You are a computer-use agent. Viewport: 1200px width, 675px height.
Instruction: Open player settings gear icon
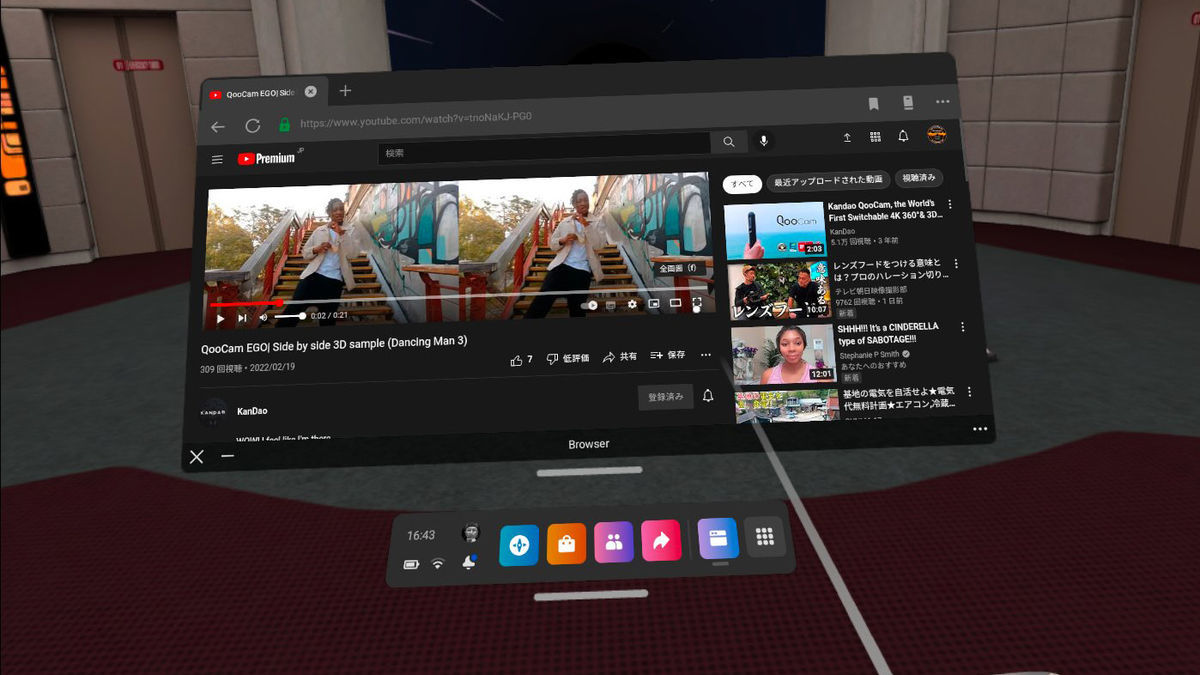coord(632,304)
